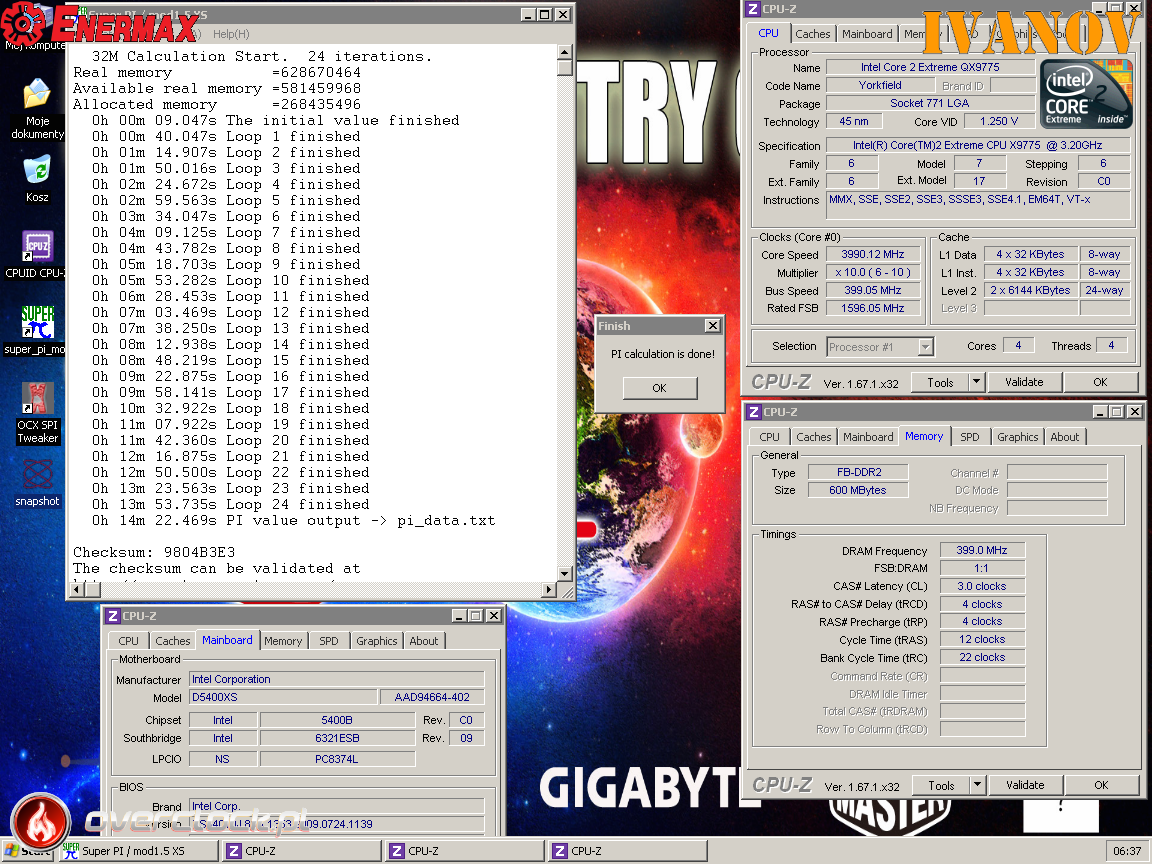This screenshot has width=1152, height=864.
Task: Click the Chipset value 5400B
Action: [x=337, y=720]
